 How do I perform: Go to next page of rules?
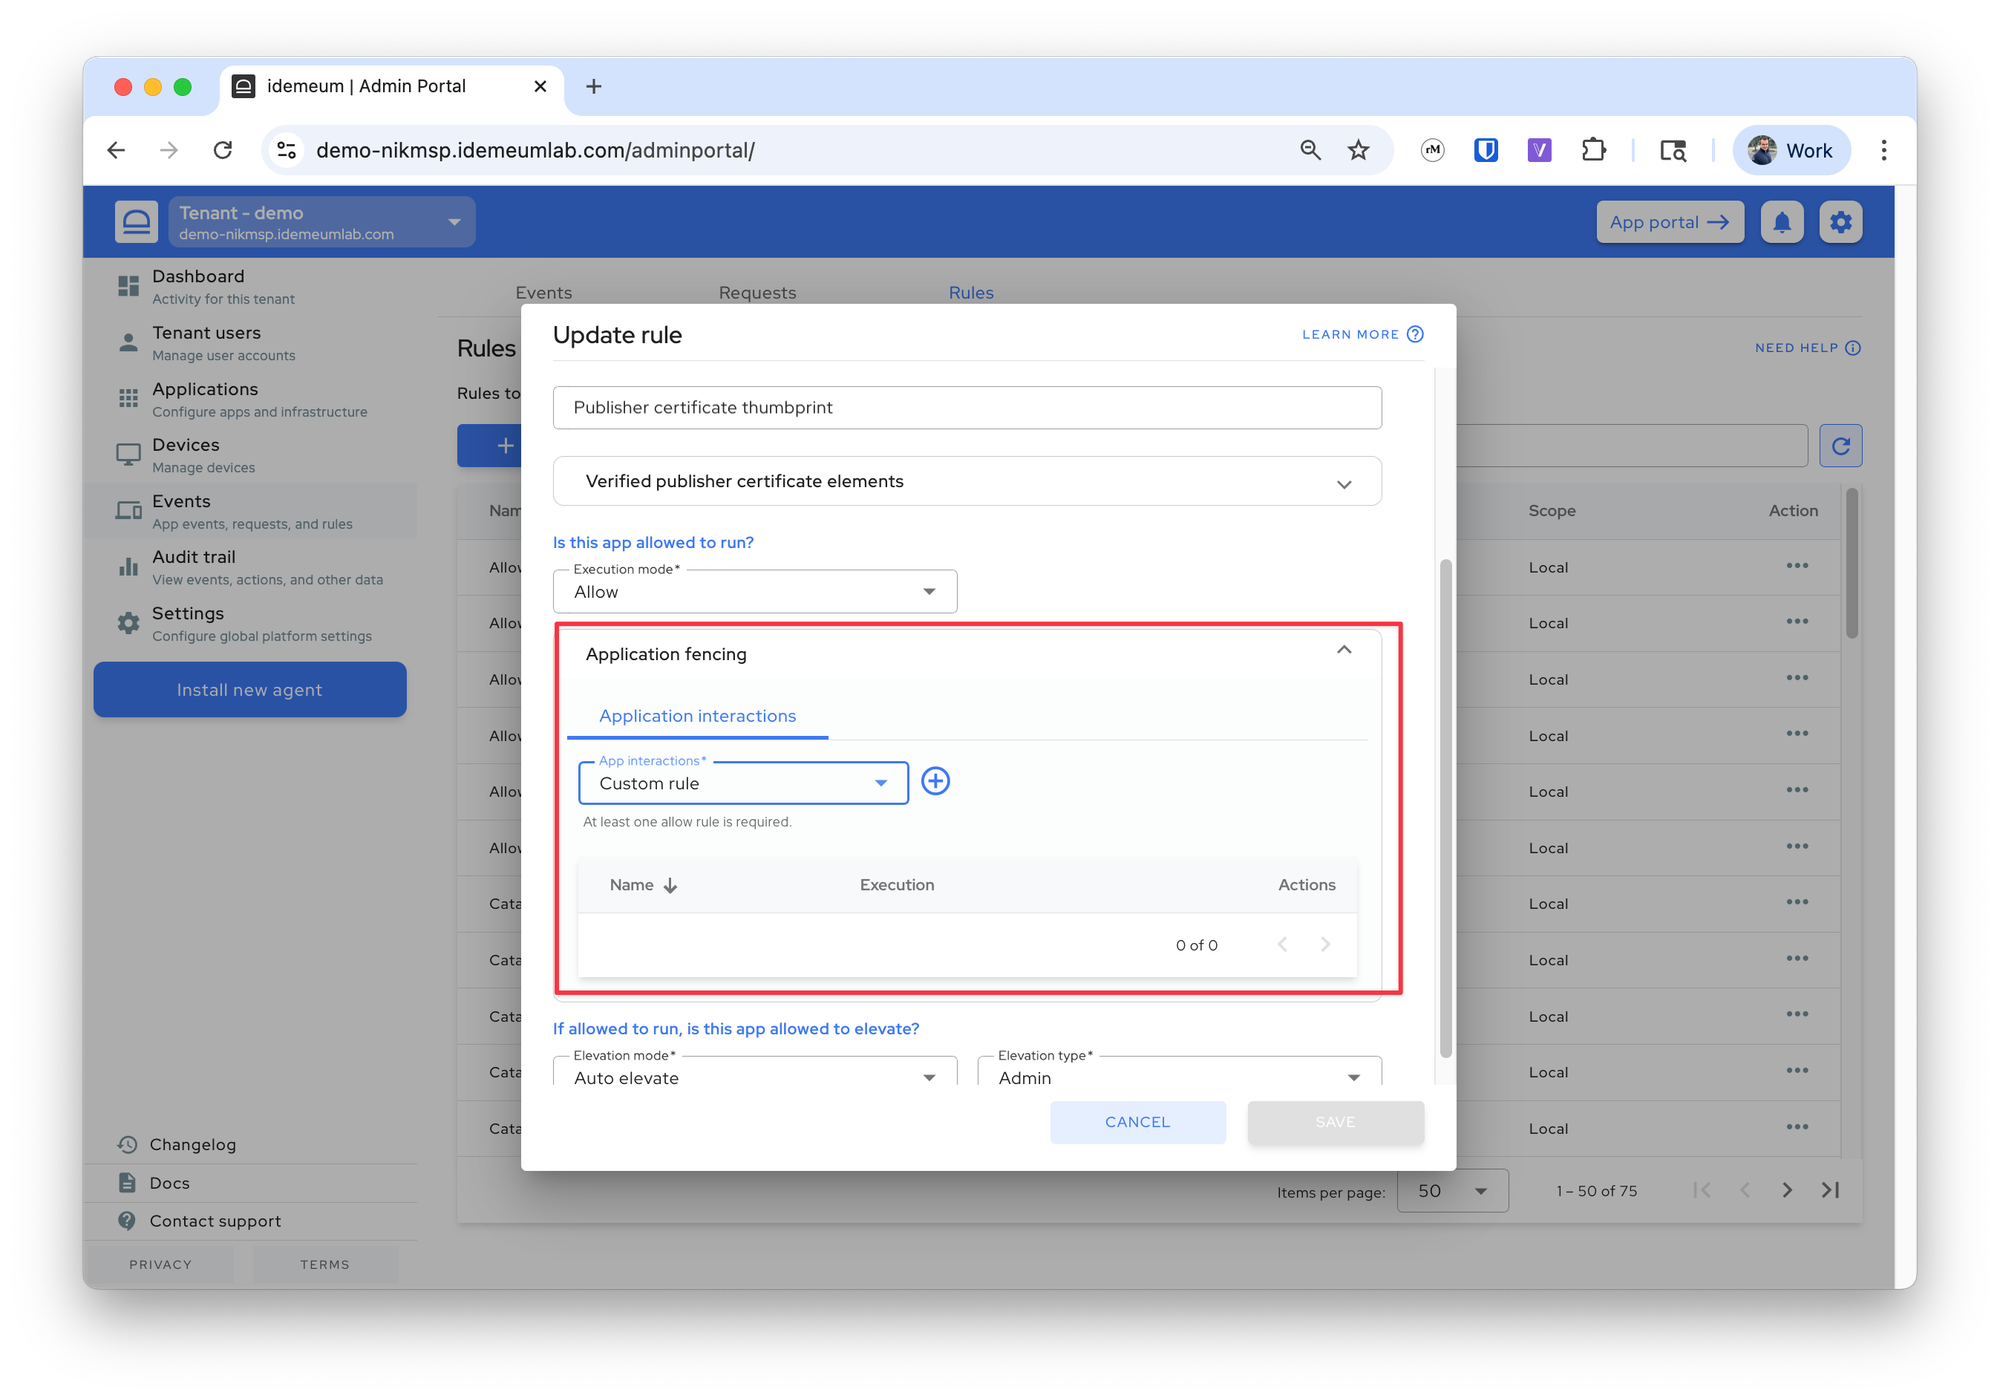[1787, 1190]
